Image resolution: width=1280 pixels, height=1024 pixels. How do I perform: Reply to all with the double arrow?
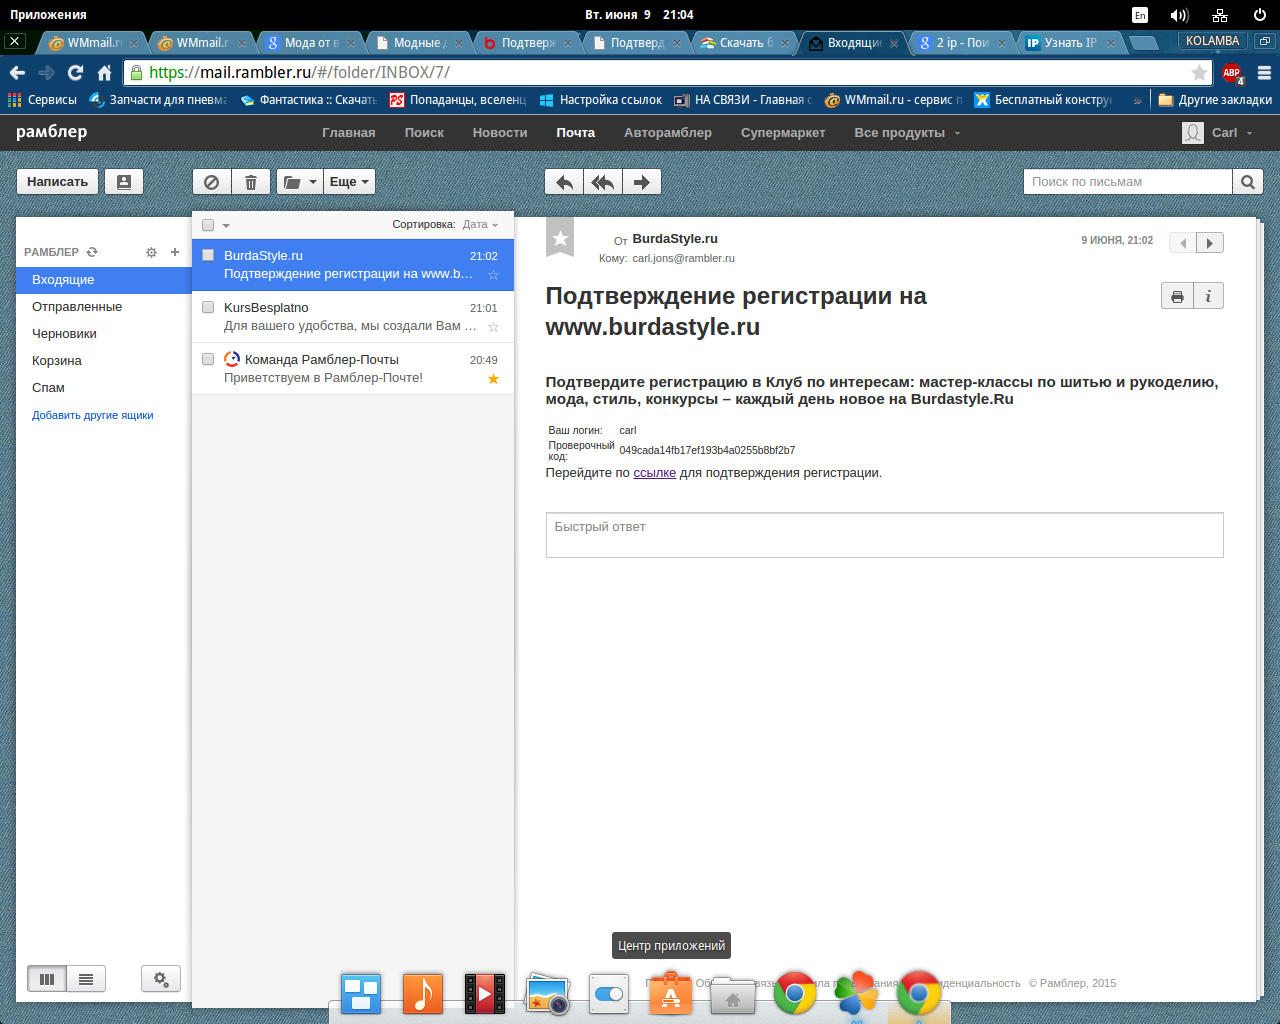603,182
